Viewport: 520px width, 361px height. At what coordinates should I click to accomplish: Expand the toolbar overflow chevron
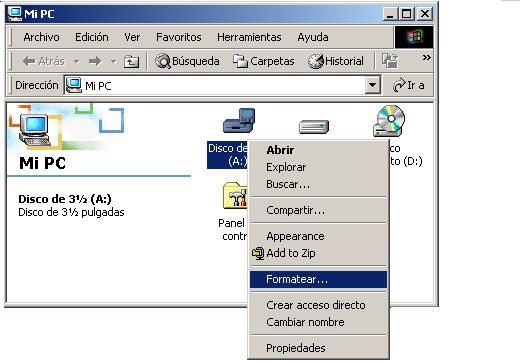(x=426, y=58)
